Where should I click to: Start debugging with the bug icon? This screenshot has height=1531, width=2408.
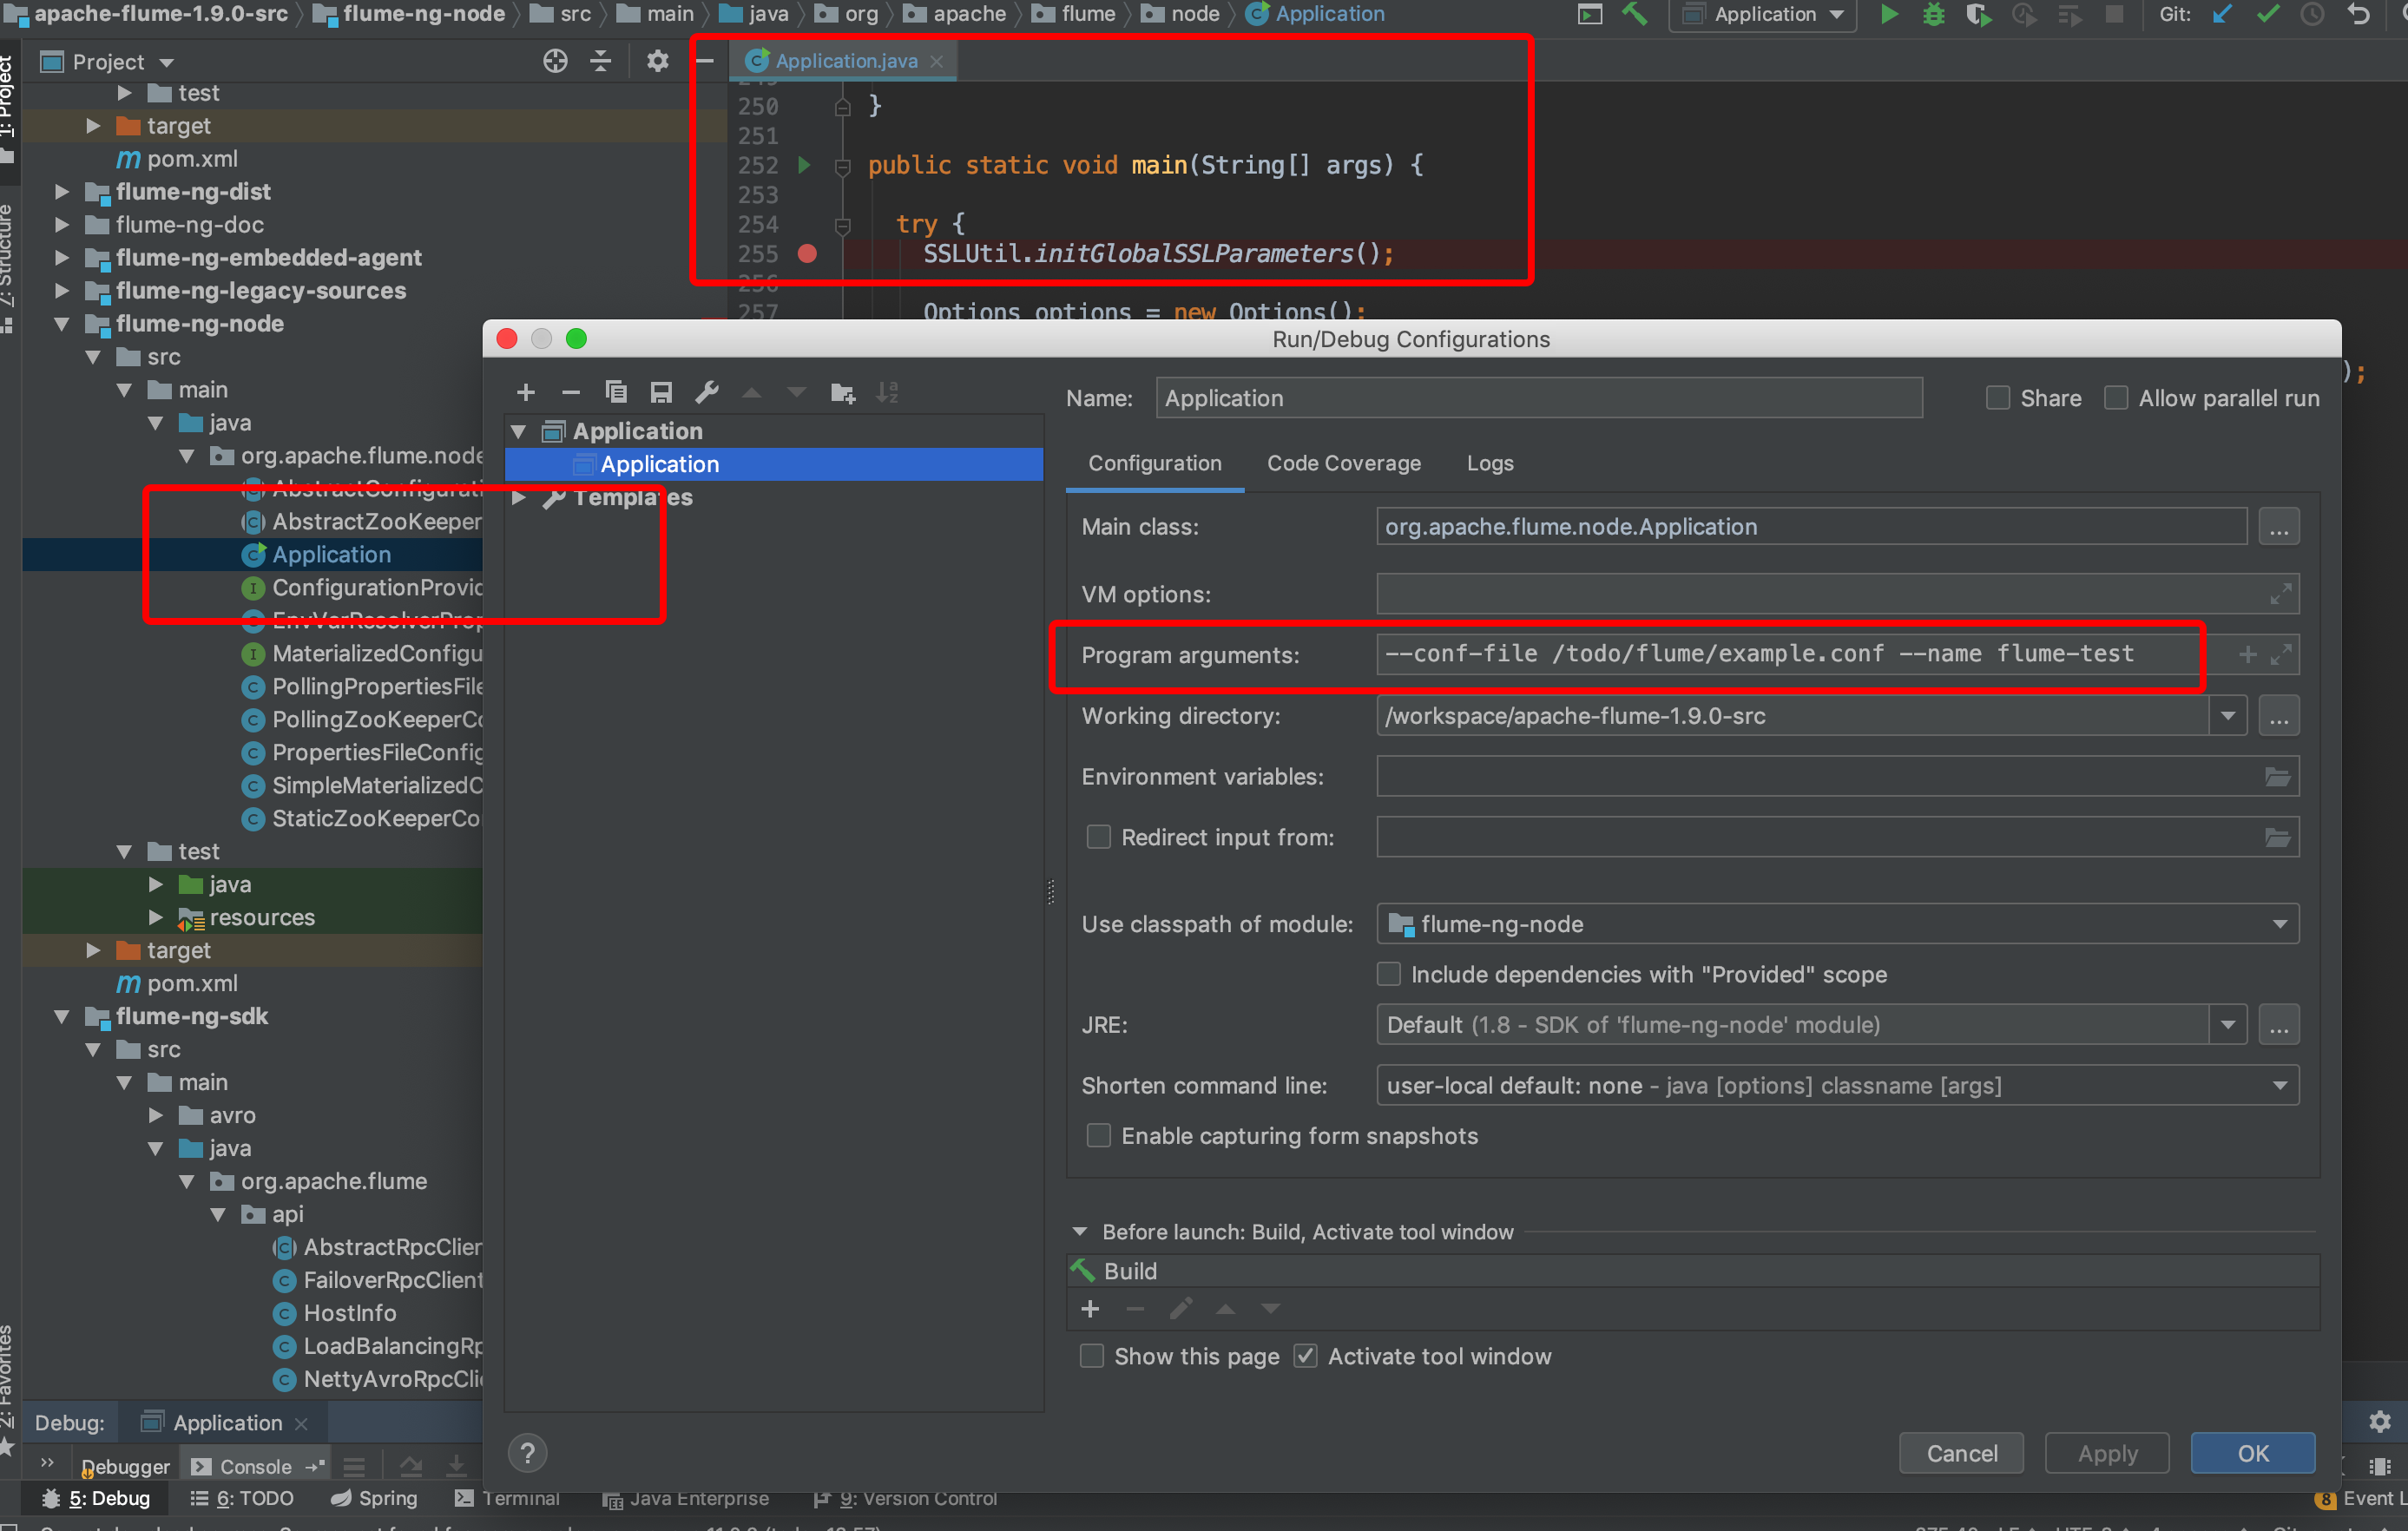tap(1933, 15)
